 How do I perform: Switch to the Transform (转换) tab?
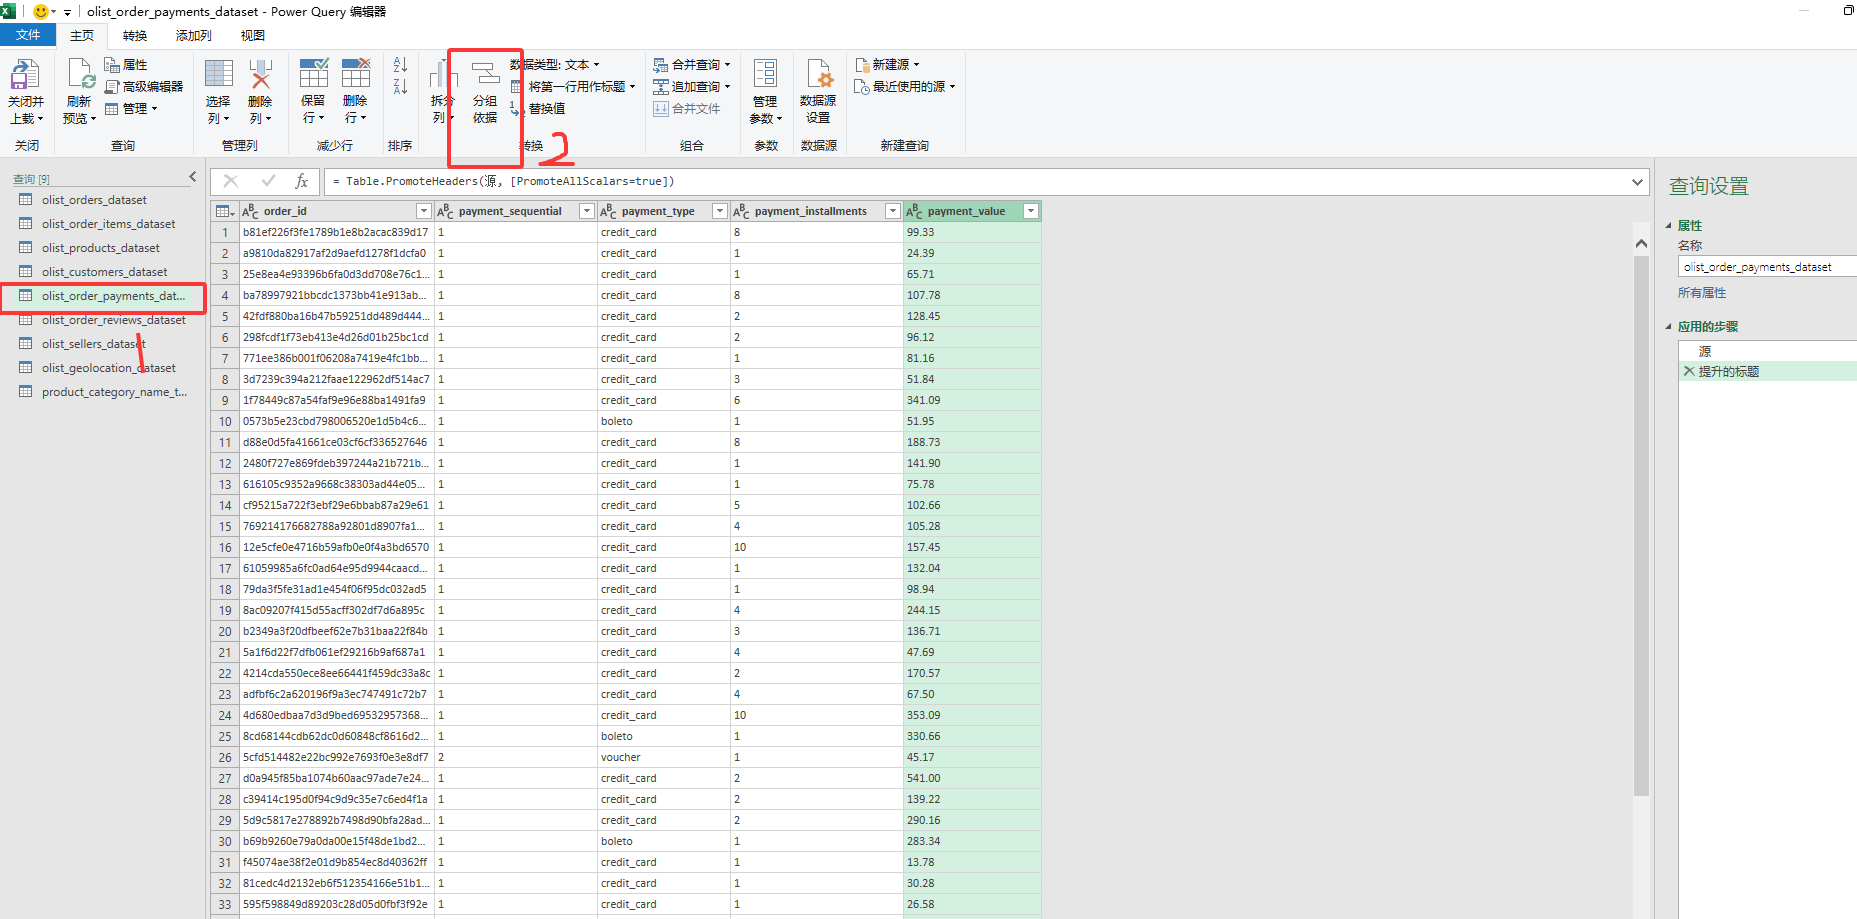click(135, 35)
